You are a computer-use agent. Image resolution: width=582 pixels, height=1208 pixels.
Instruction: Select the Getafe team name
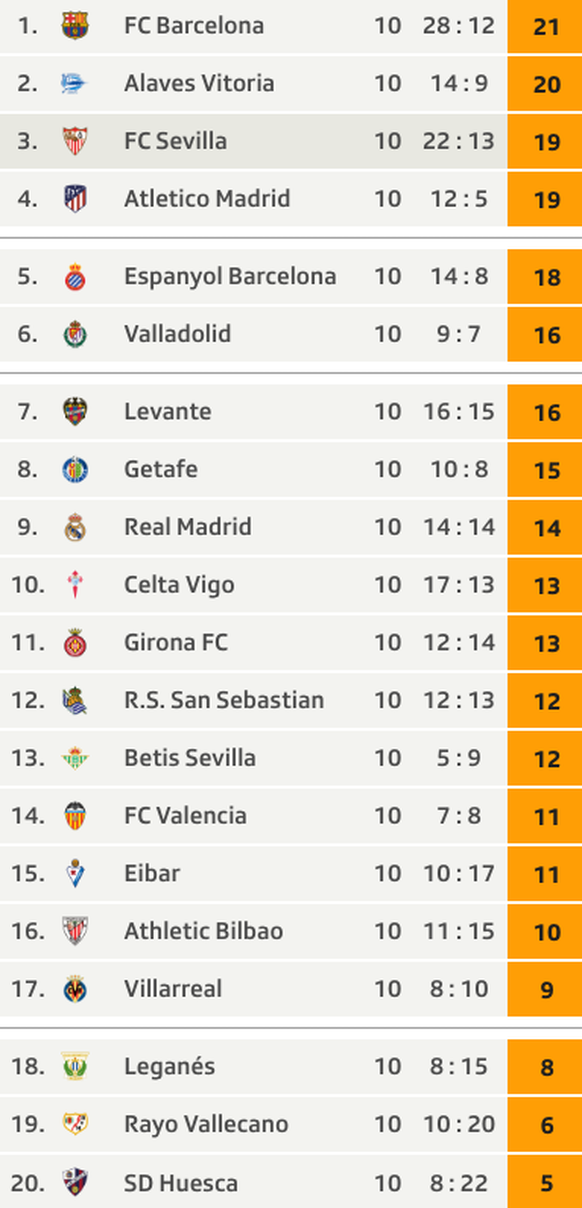click(161, 469)
